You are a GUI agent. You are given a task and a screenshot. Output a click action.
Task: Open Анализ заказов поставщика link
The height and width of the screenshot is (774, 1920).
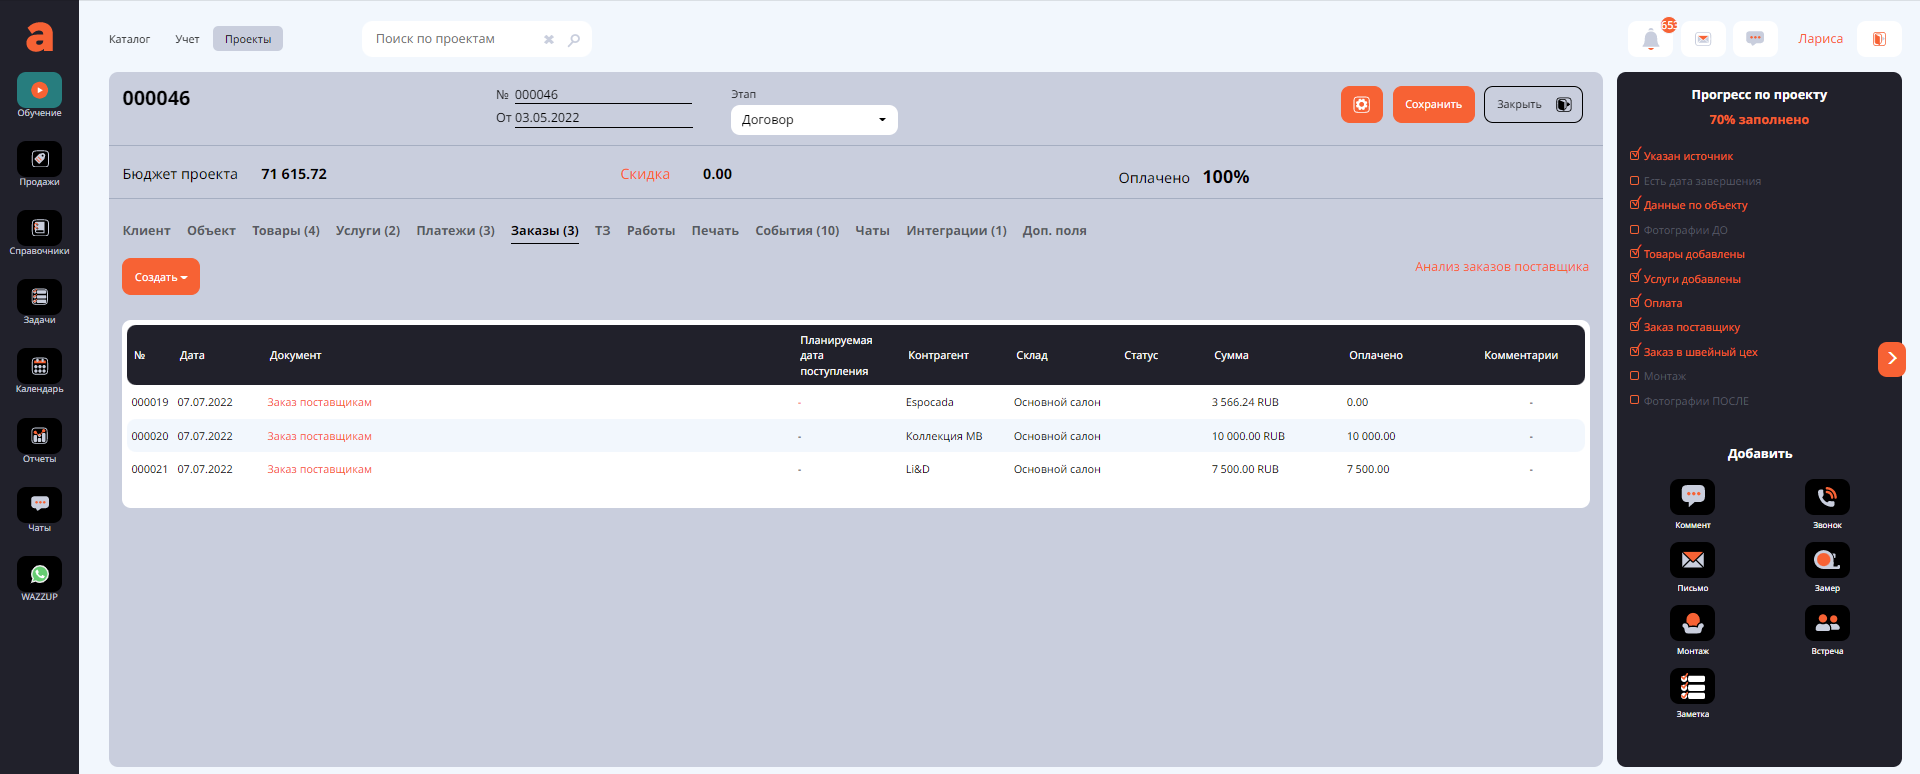click(1501, 267)
